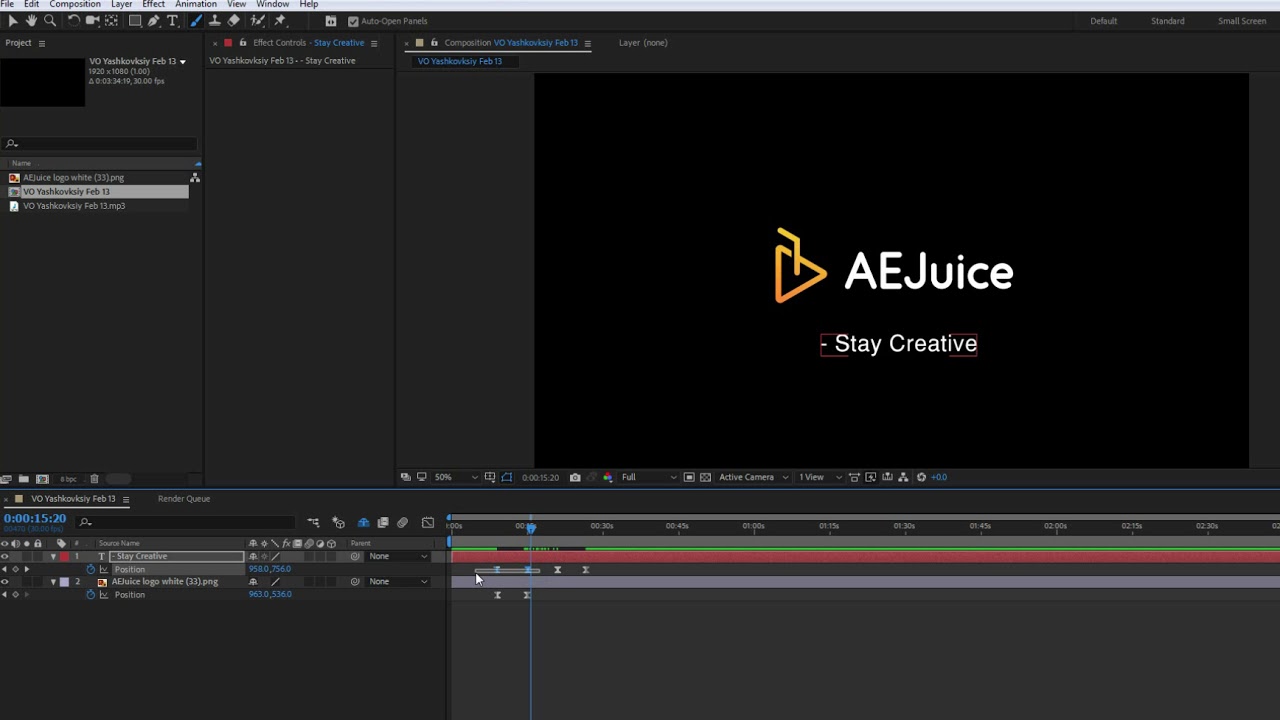The width and height of the screenshot is (1280, 720).
Task: Toggle the Position stopwatch for Stay Creative layer
Action: click(91, 569)
